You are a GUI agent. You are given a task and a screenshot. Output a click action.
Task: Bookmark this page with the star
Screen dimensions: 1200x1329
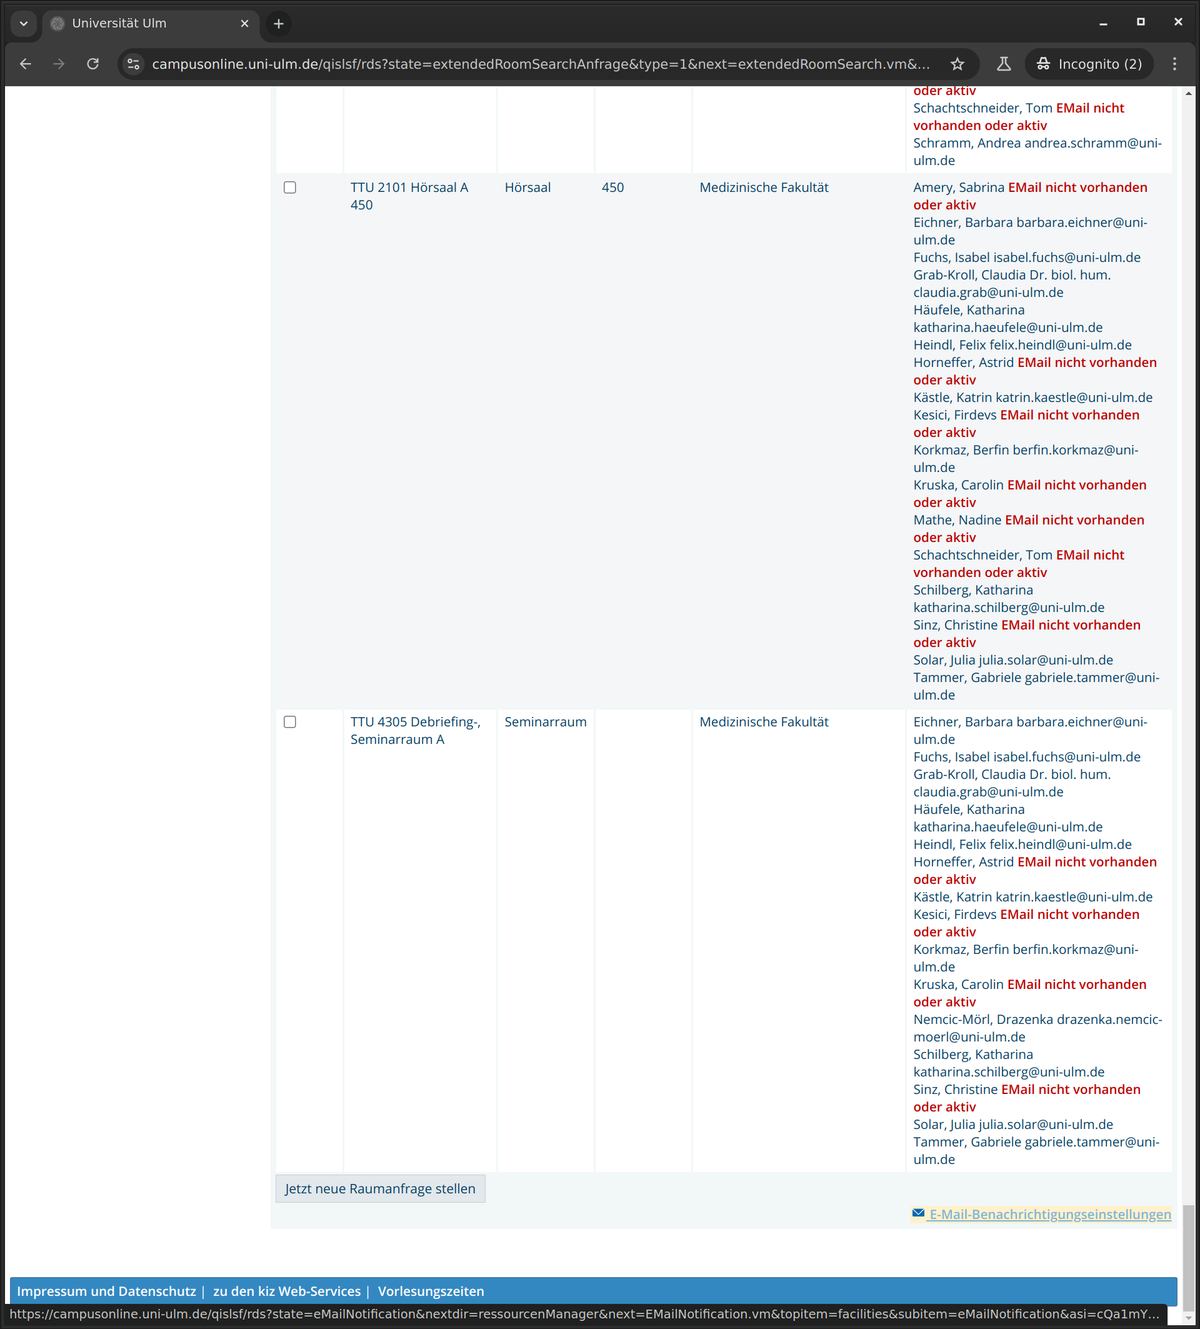(957, 64)
